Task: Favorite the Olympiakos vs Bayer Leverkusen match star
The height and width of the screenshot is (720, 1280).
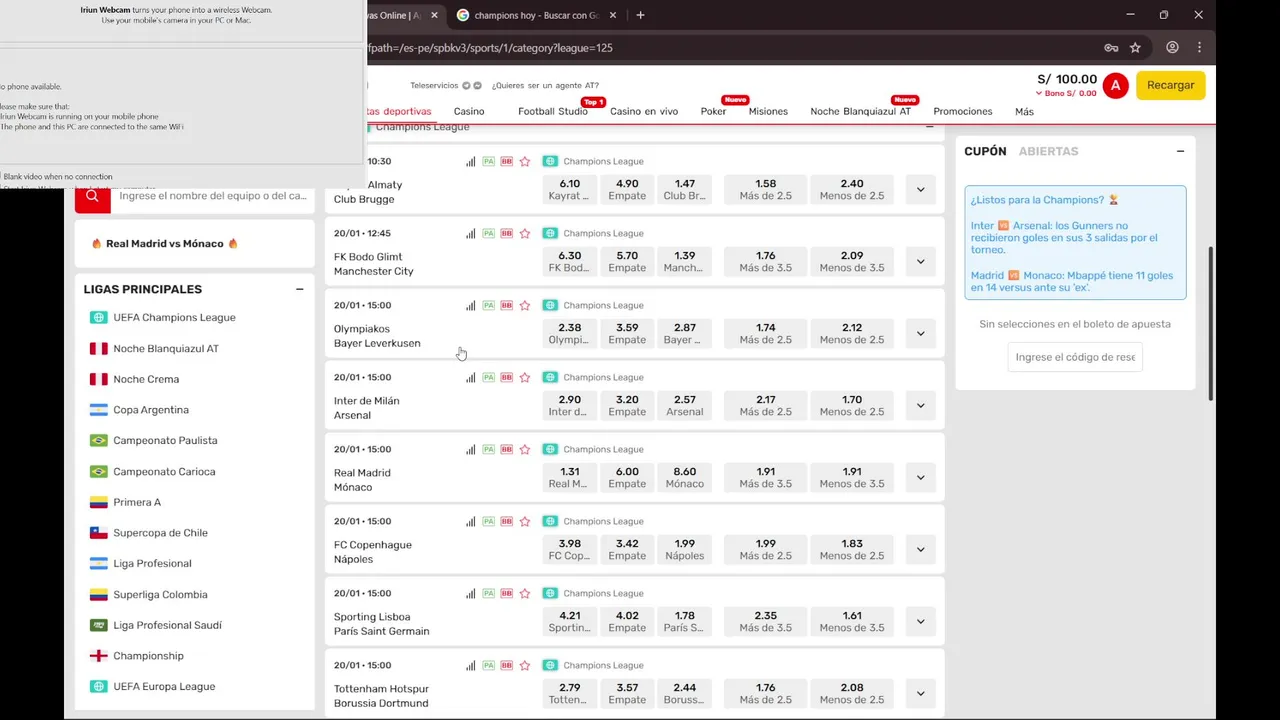Action: (x=525, y=306)
